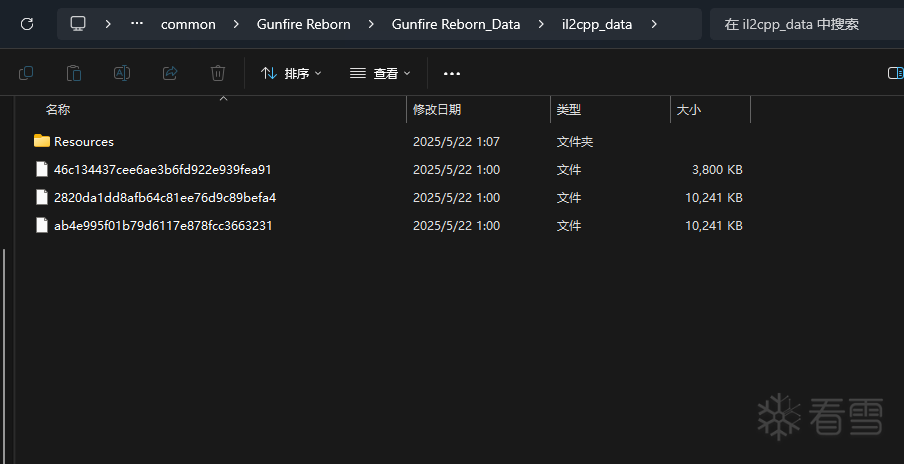Click the Paste toolbar icon
The width and height of the screenshot is (904, 464).
(74, 73)
